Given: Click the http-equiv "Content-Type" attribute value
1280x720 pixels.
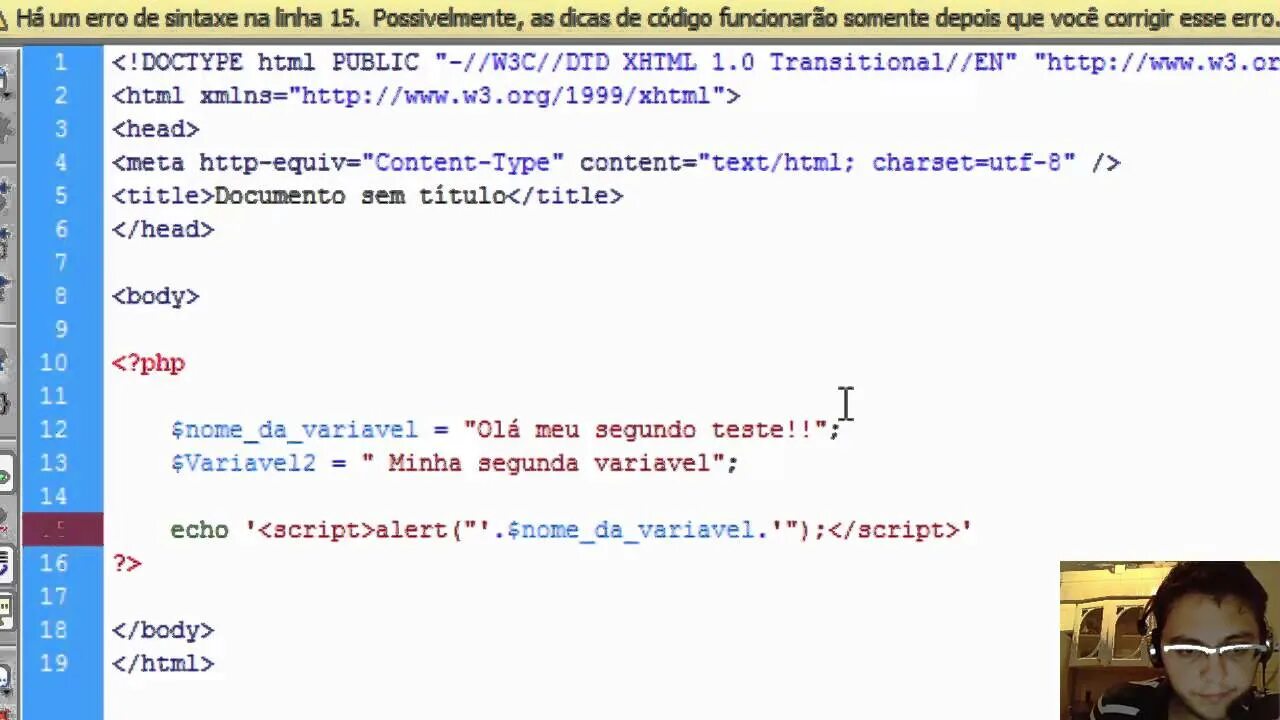Looking at the screenshot, I should (x=463, y=162).
